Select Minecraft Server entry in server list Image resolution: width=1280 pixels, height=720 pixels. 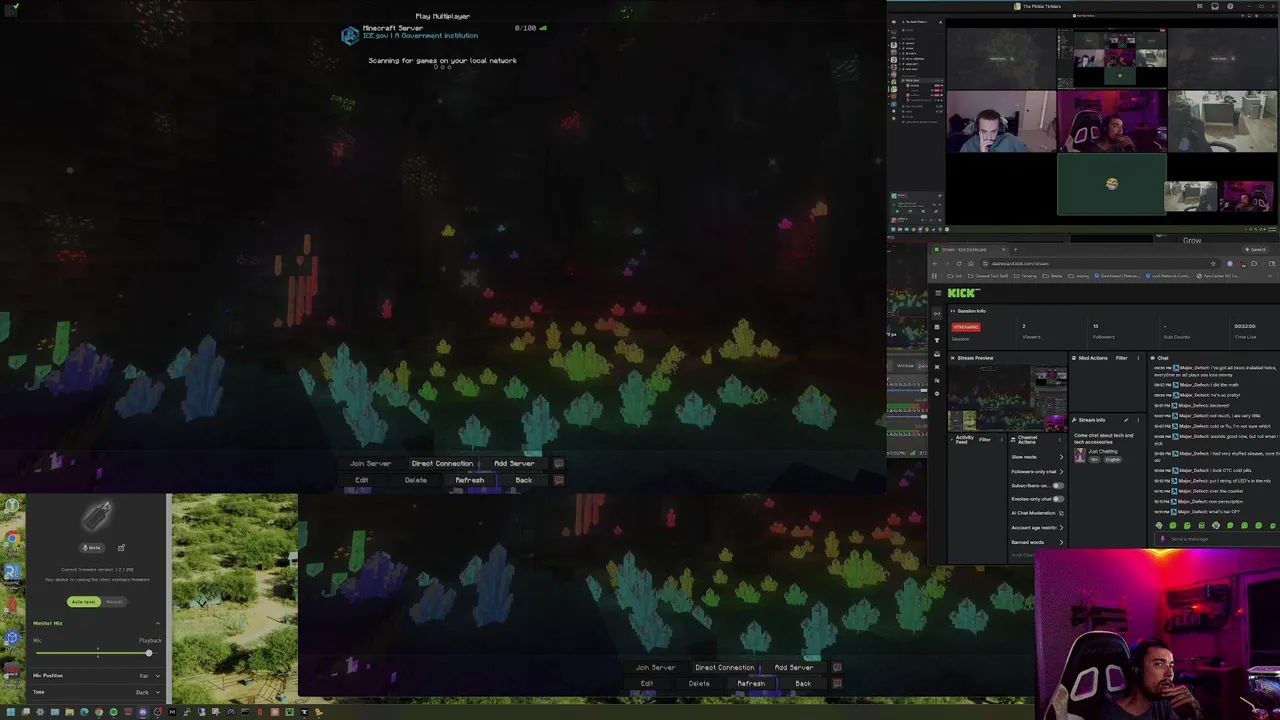pyautogui.click(x=443, y=32)
